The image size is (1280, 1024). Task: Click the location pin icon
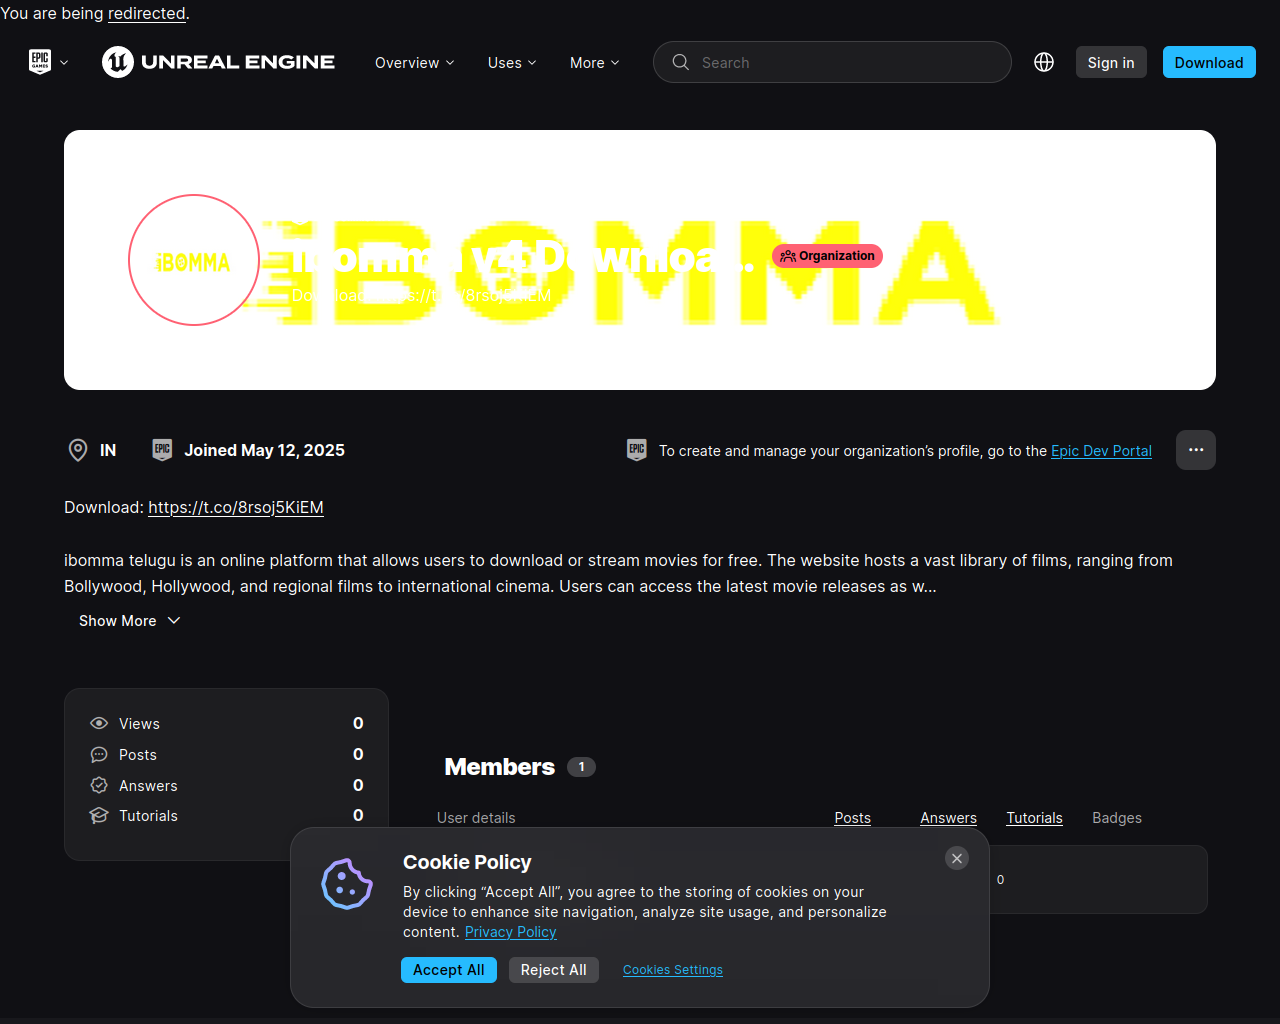pyautogui.click(x=77, y=450)
